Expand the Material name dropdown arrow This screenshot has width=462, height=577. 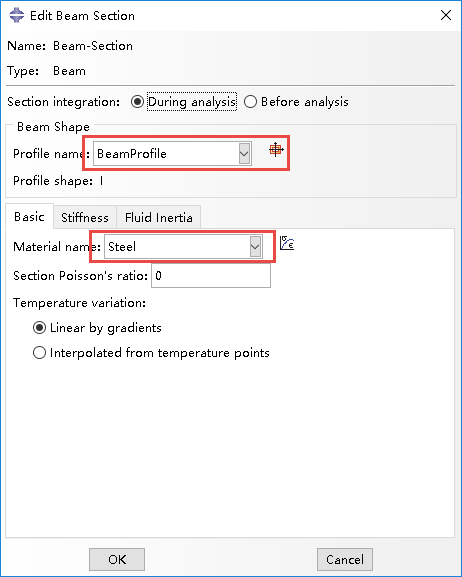255,247
